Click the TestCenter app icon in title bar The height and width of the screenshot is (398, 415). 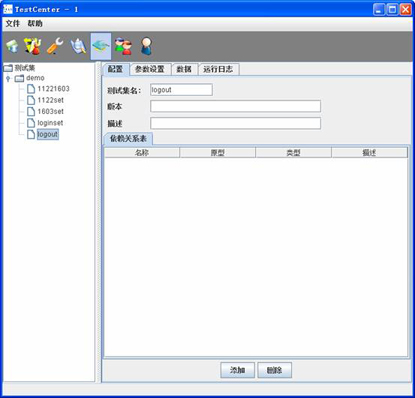tap(8, 9)
